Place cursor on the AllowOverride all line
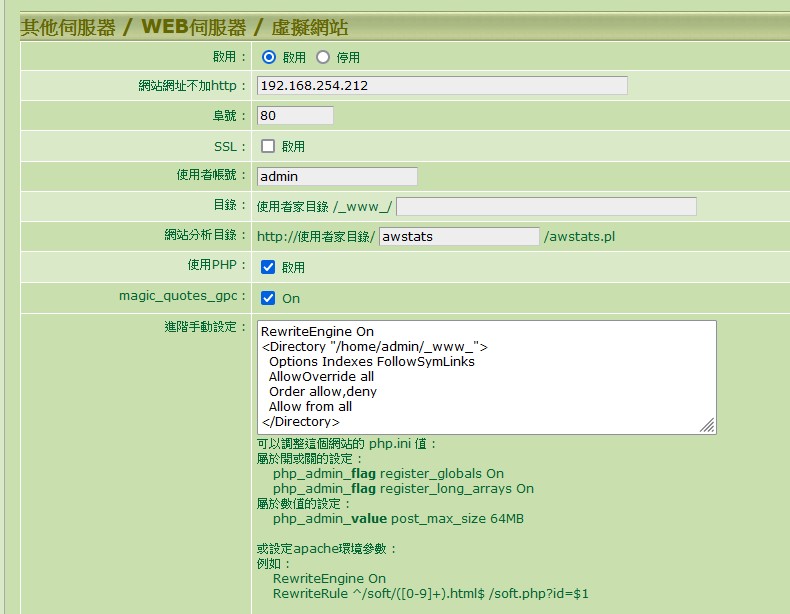Viewport: 790px width, 614px height. tap(321, 377)
